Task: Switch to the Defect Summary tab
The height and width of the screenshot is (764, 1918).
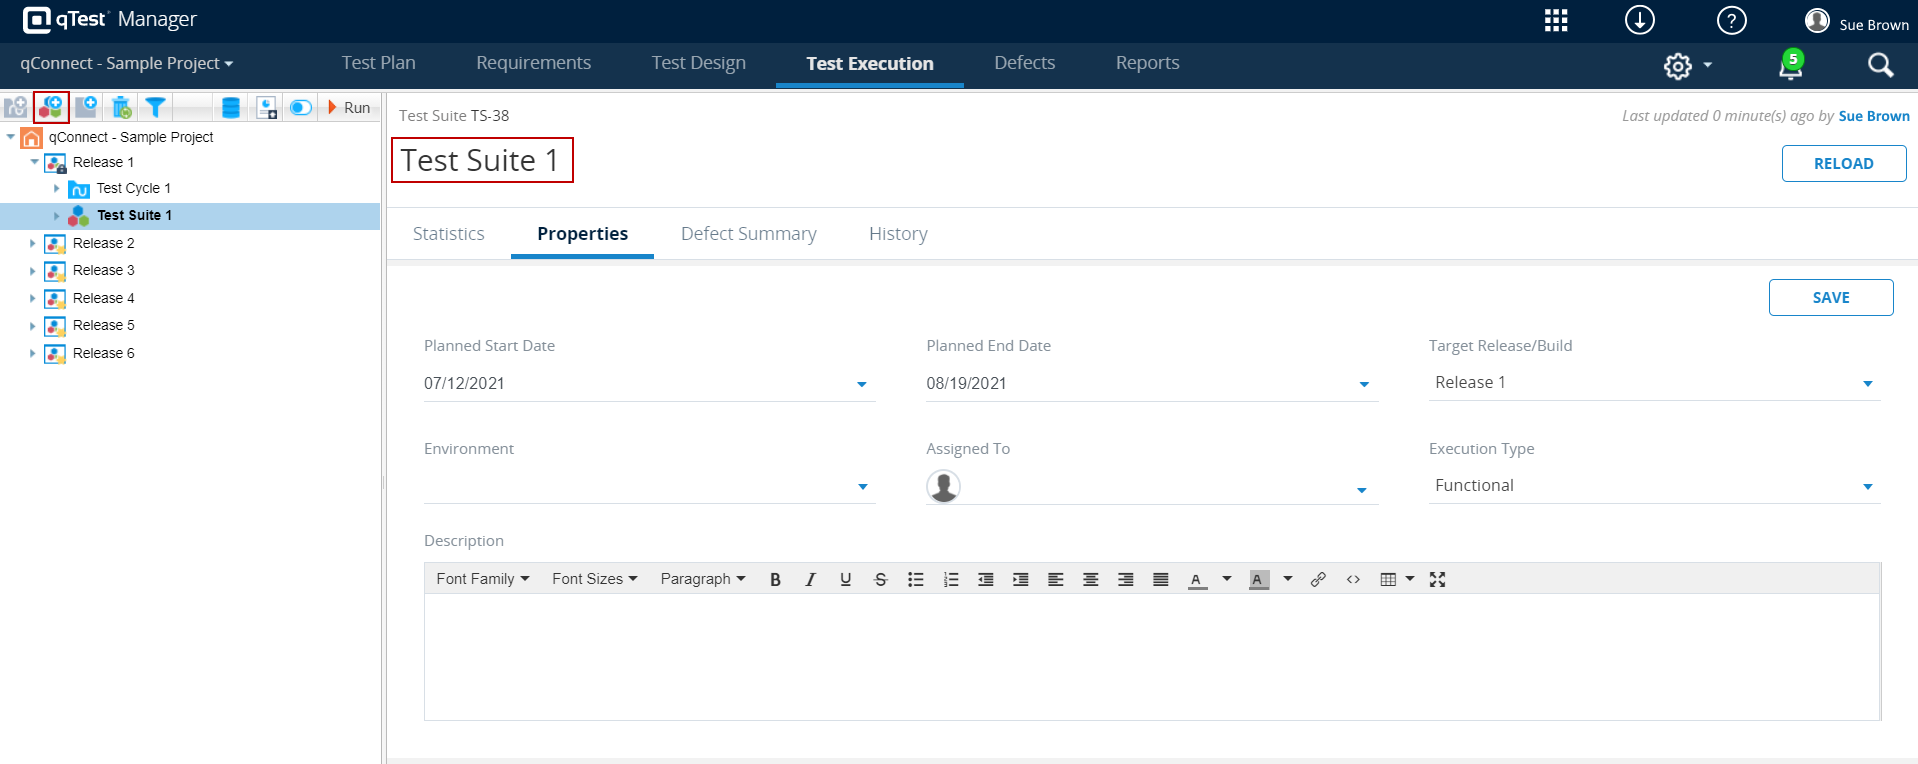Action: pyautogui.click(x=748, y=234)
